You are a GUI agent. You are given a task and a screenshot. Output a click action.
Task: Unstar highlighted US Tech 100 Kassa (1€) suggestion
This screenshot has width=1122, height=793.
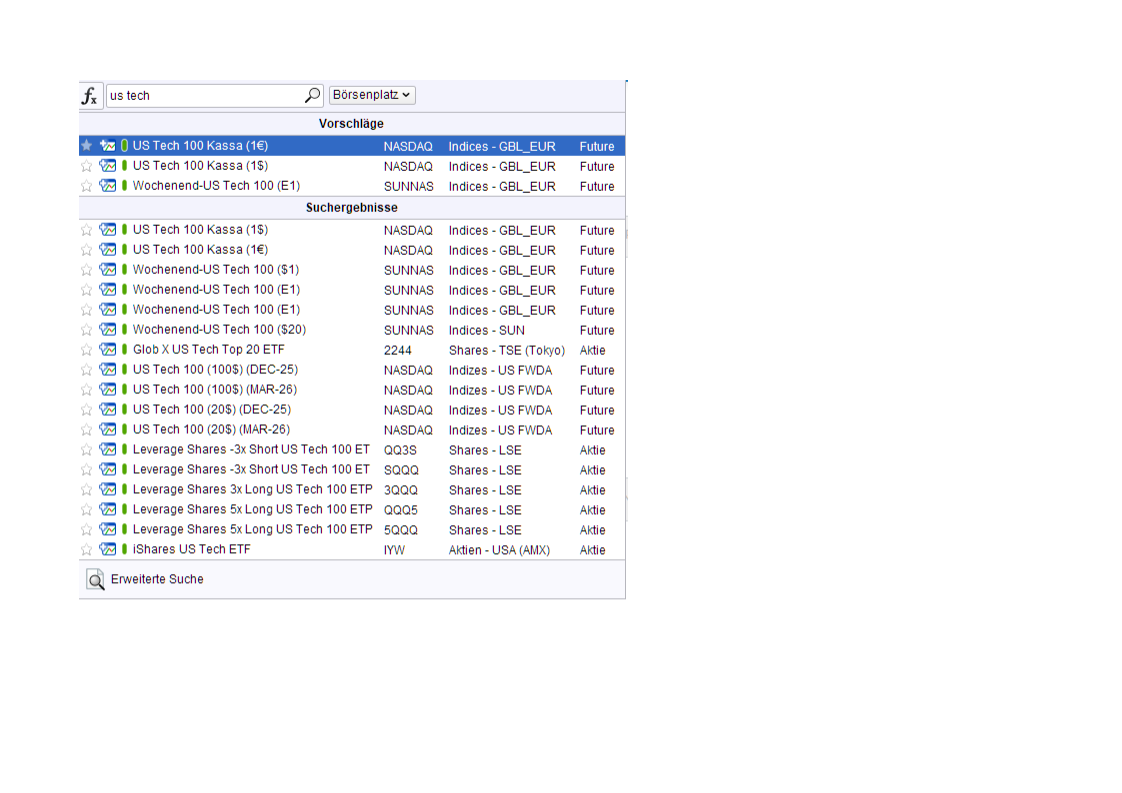tap(87, 146)
